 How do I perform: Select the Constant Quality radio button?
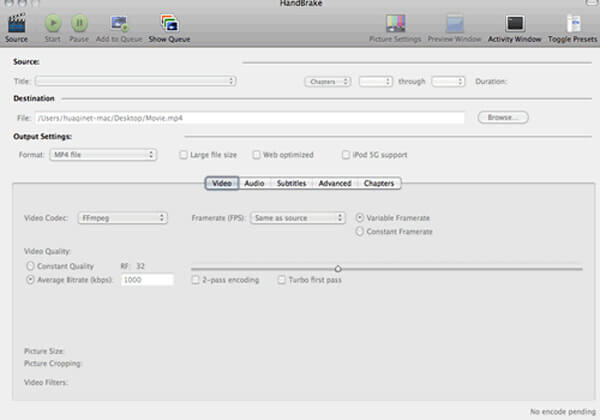pyautogui.click(x=30, y=266)
